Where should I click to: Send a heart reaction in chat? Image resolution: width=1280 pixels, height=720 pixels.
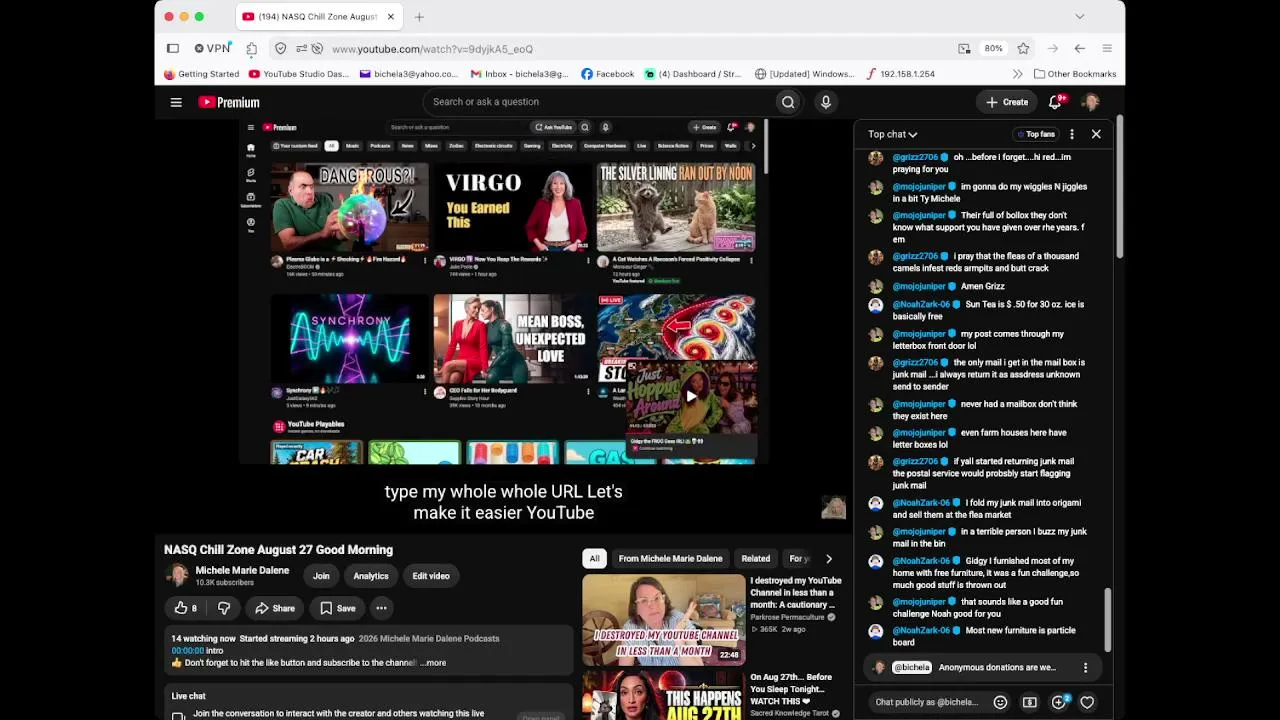point(1087,702)
